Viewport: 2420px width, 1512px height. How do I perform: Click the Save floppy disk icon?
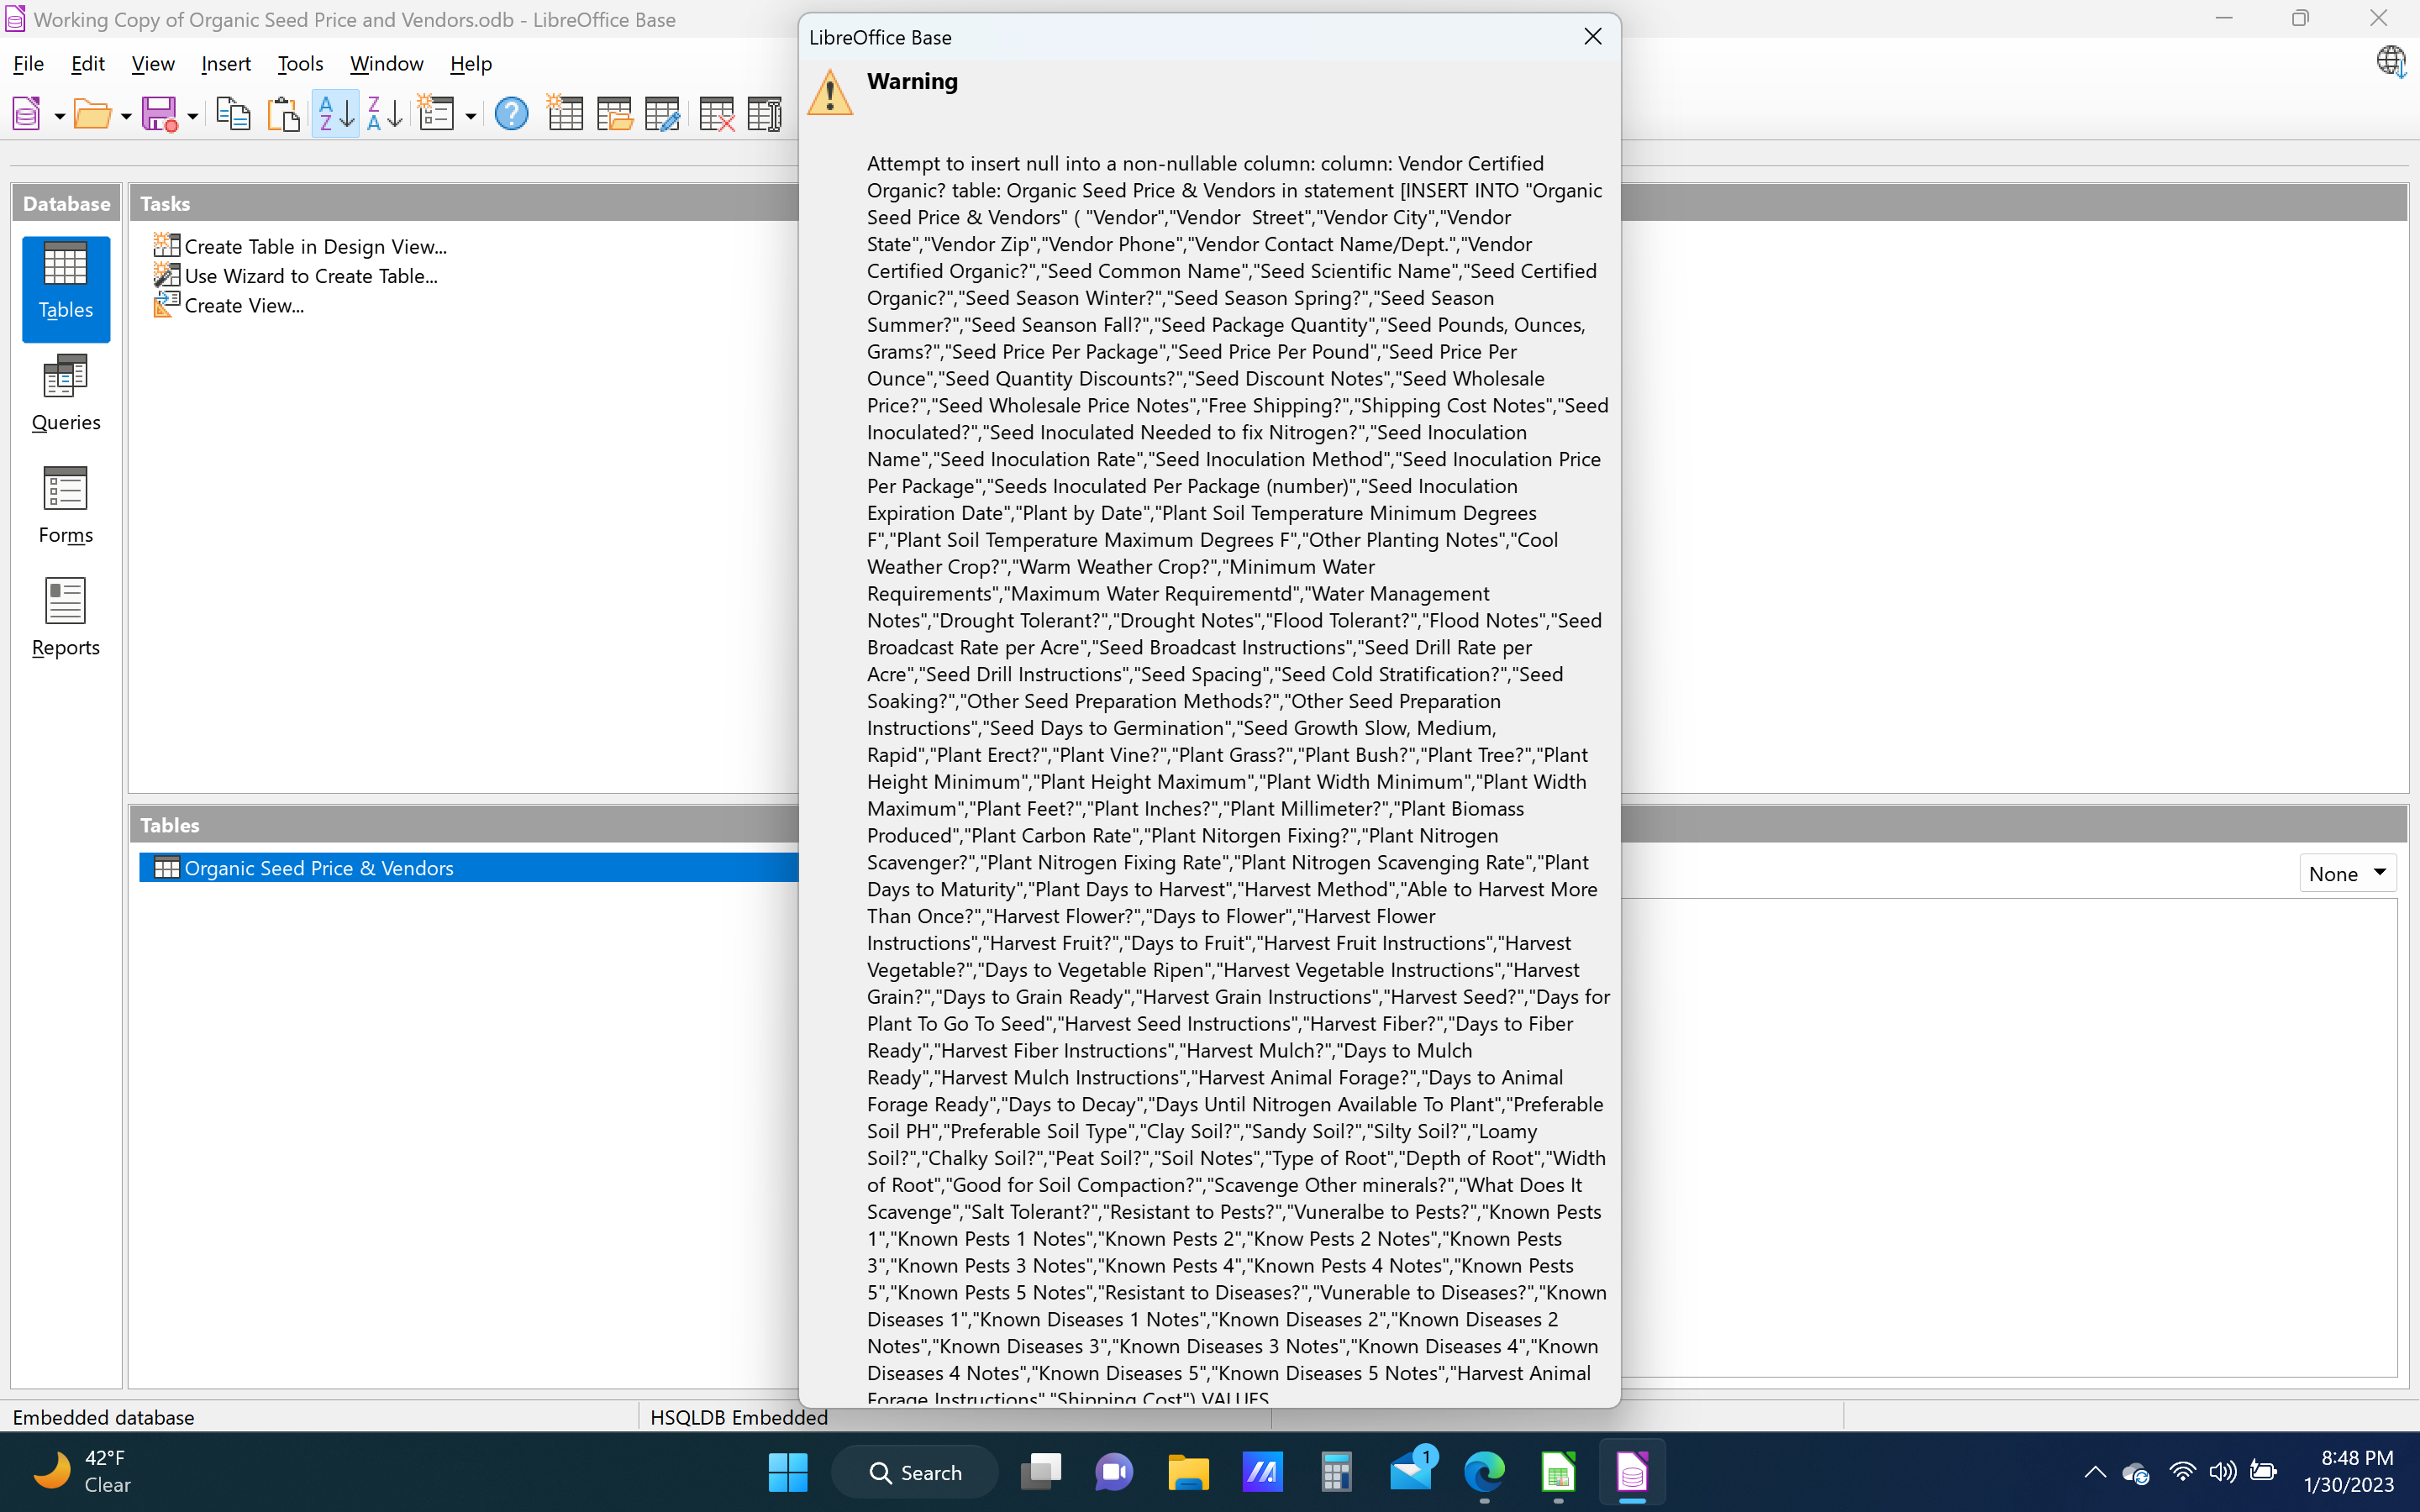160,114
